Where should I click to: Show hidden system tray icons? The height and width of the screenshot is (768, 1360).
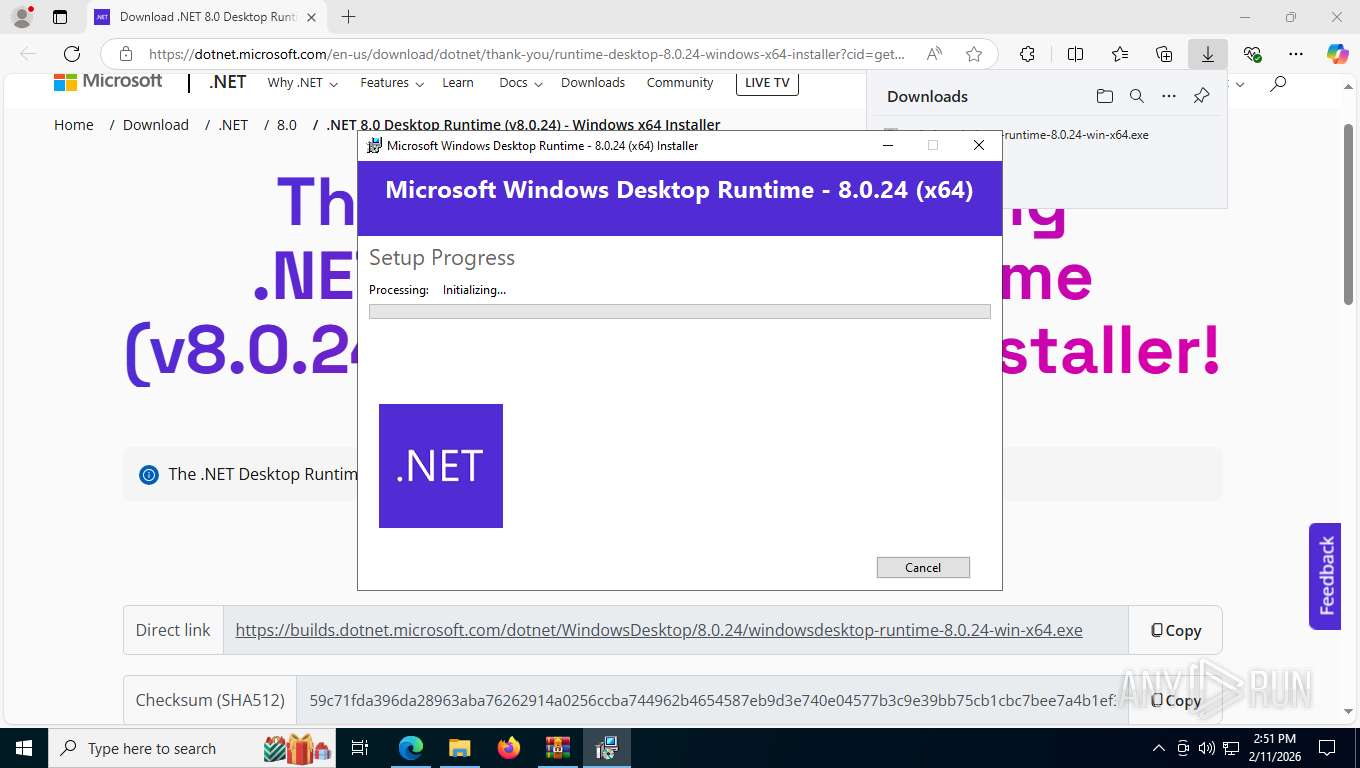[1159, 748]
